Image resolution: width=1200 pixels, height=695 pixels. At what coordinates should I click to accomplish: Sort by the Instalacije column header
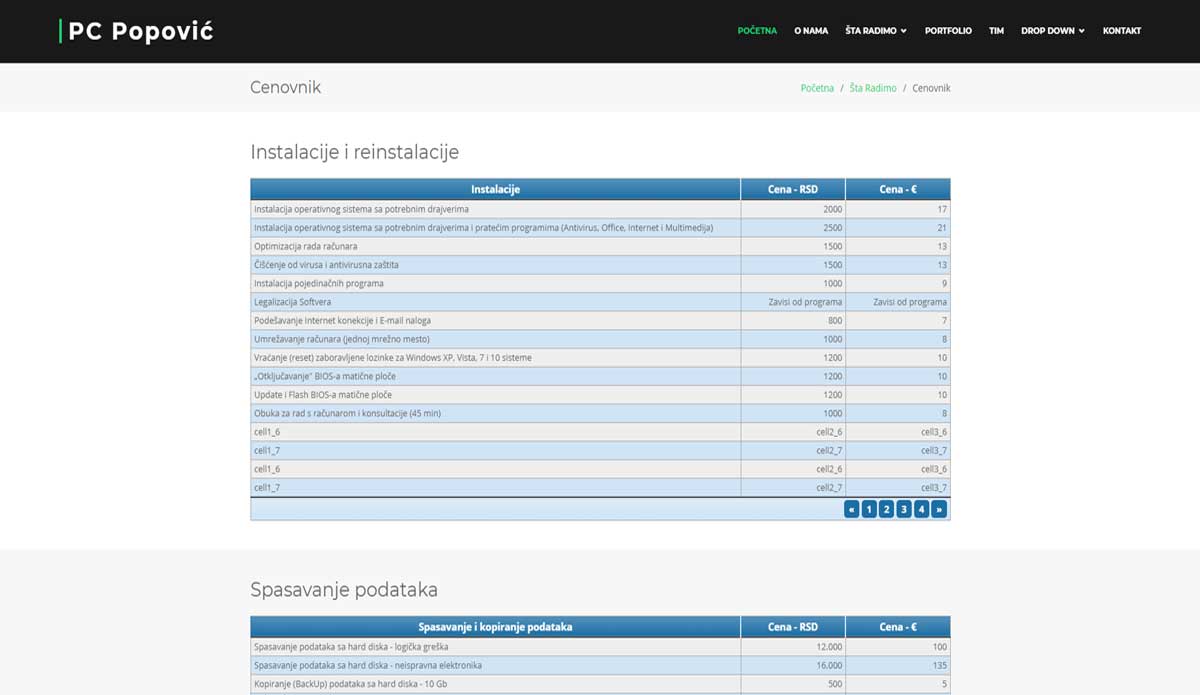coord(495,189)
